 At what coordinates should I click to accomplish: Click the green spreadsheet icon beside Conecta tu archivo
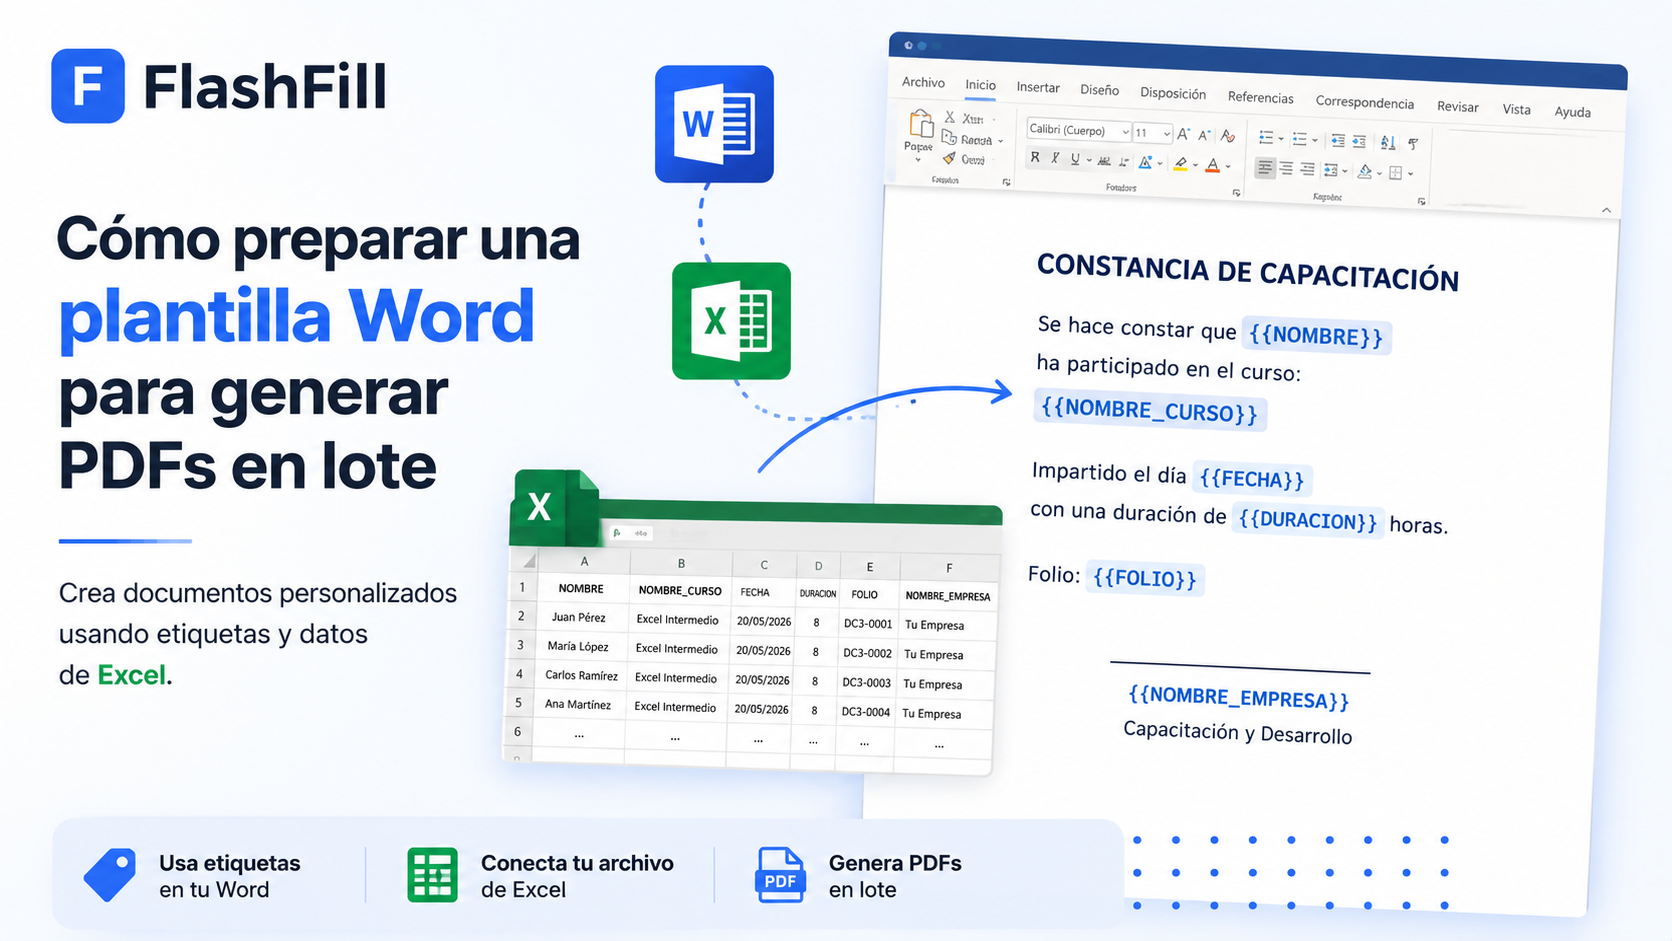(x=432, y=875)
